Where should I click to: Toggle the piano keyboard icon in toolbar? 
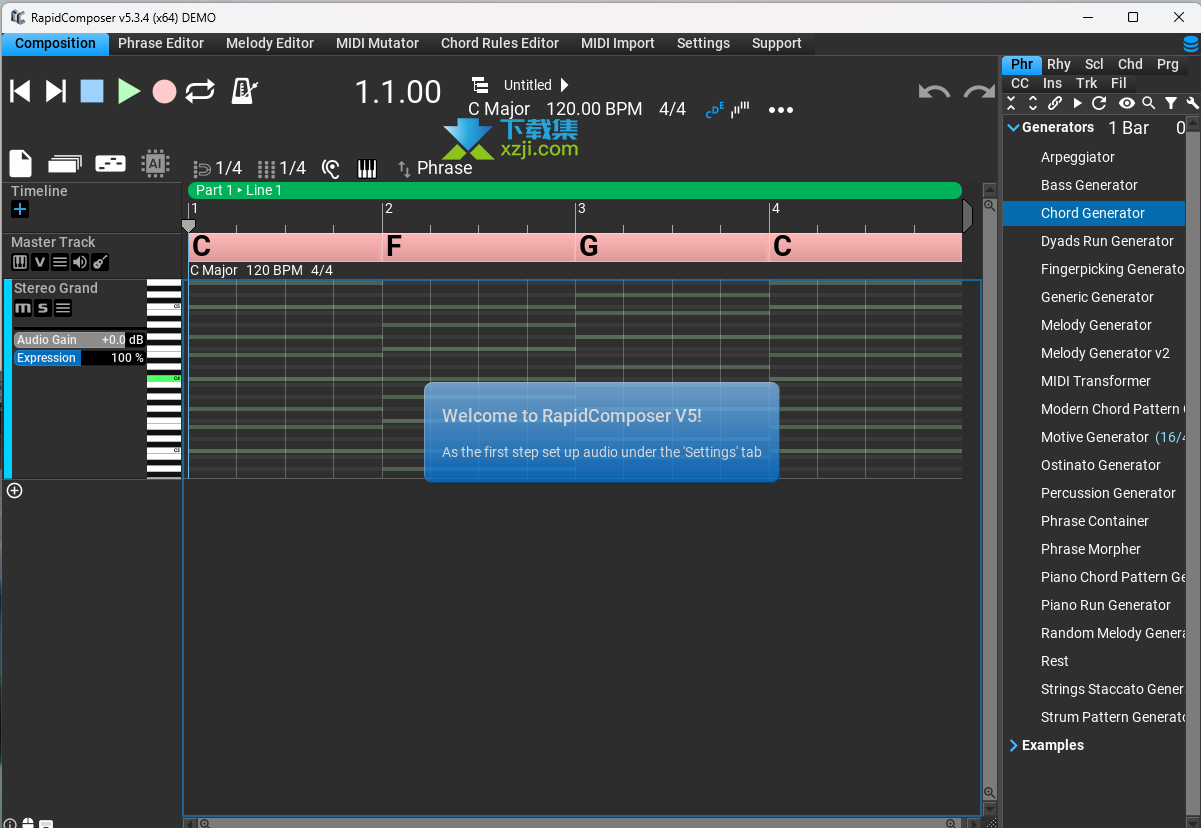[367, 168]
